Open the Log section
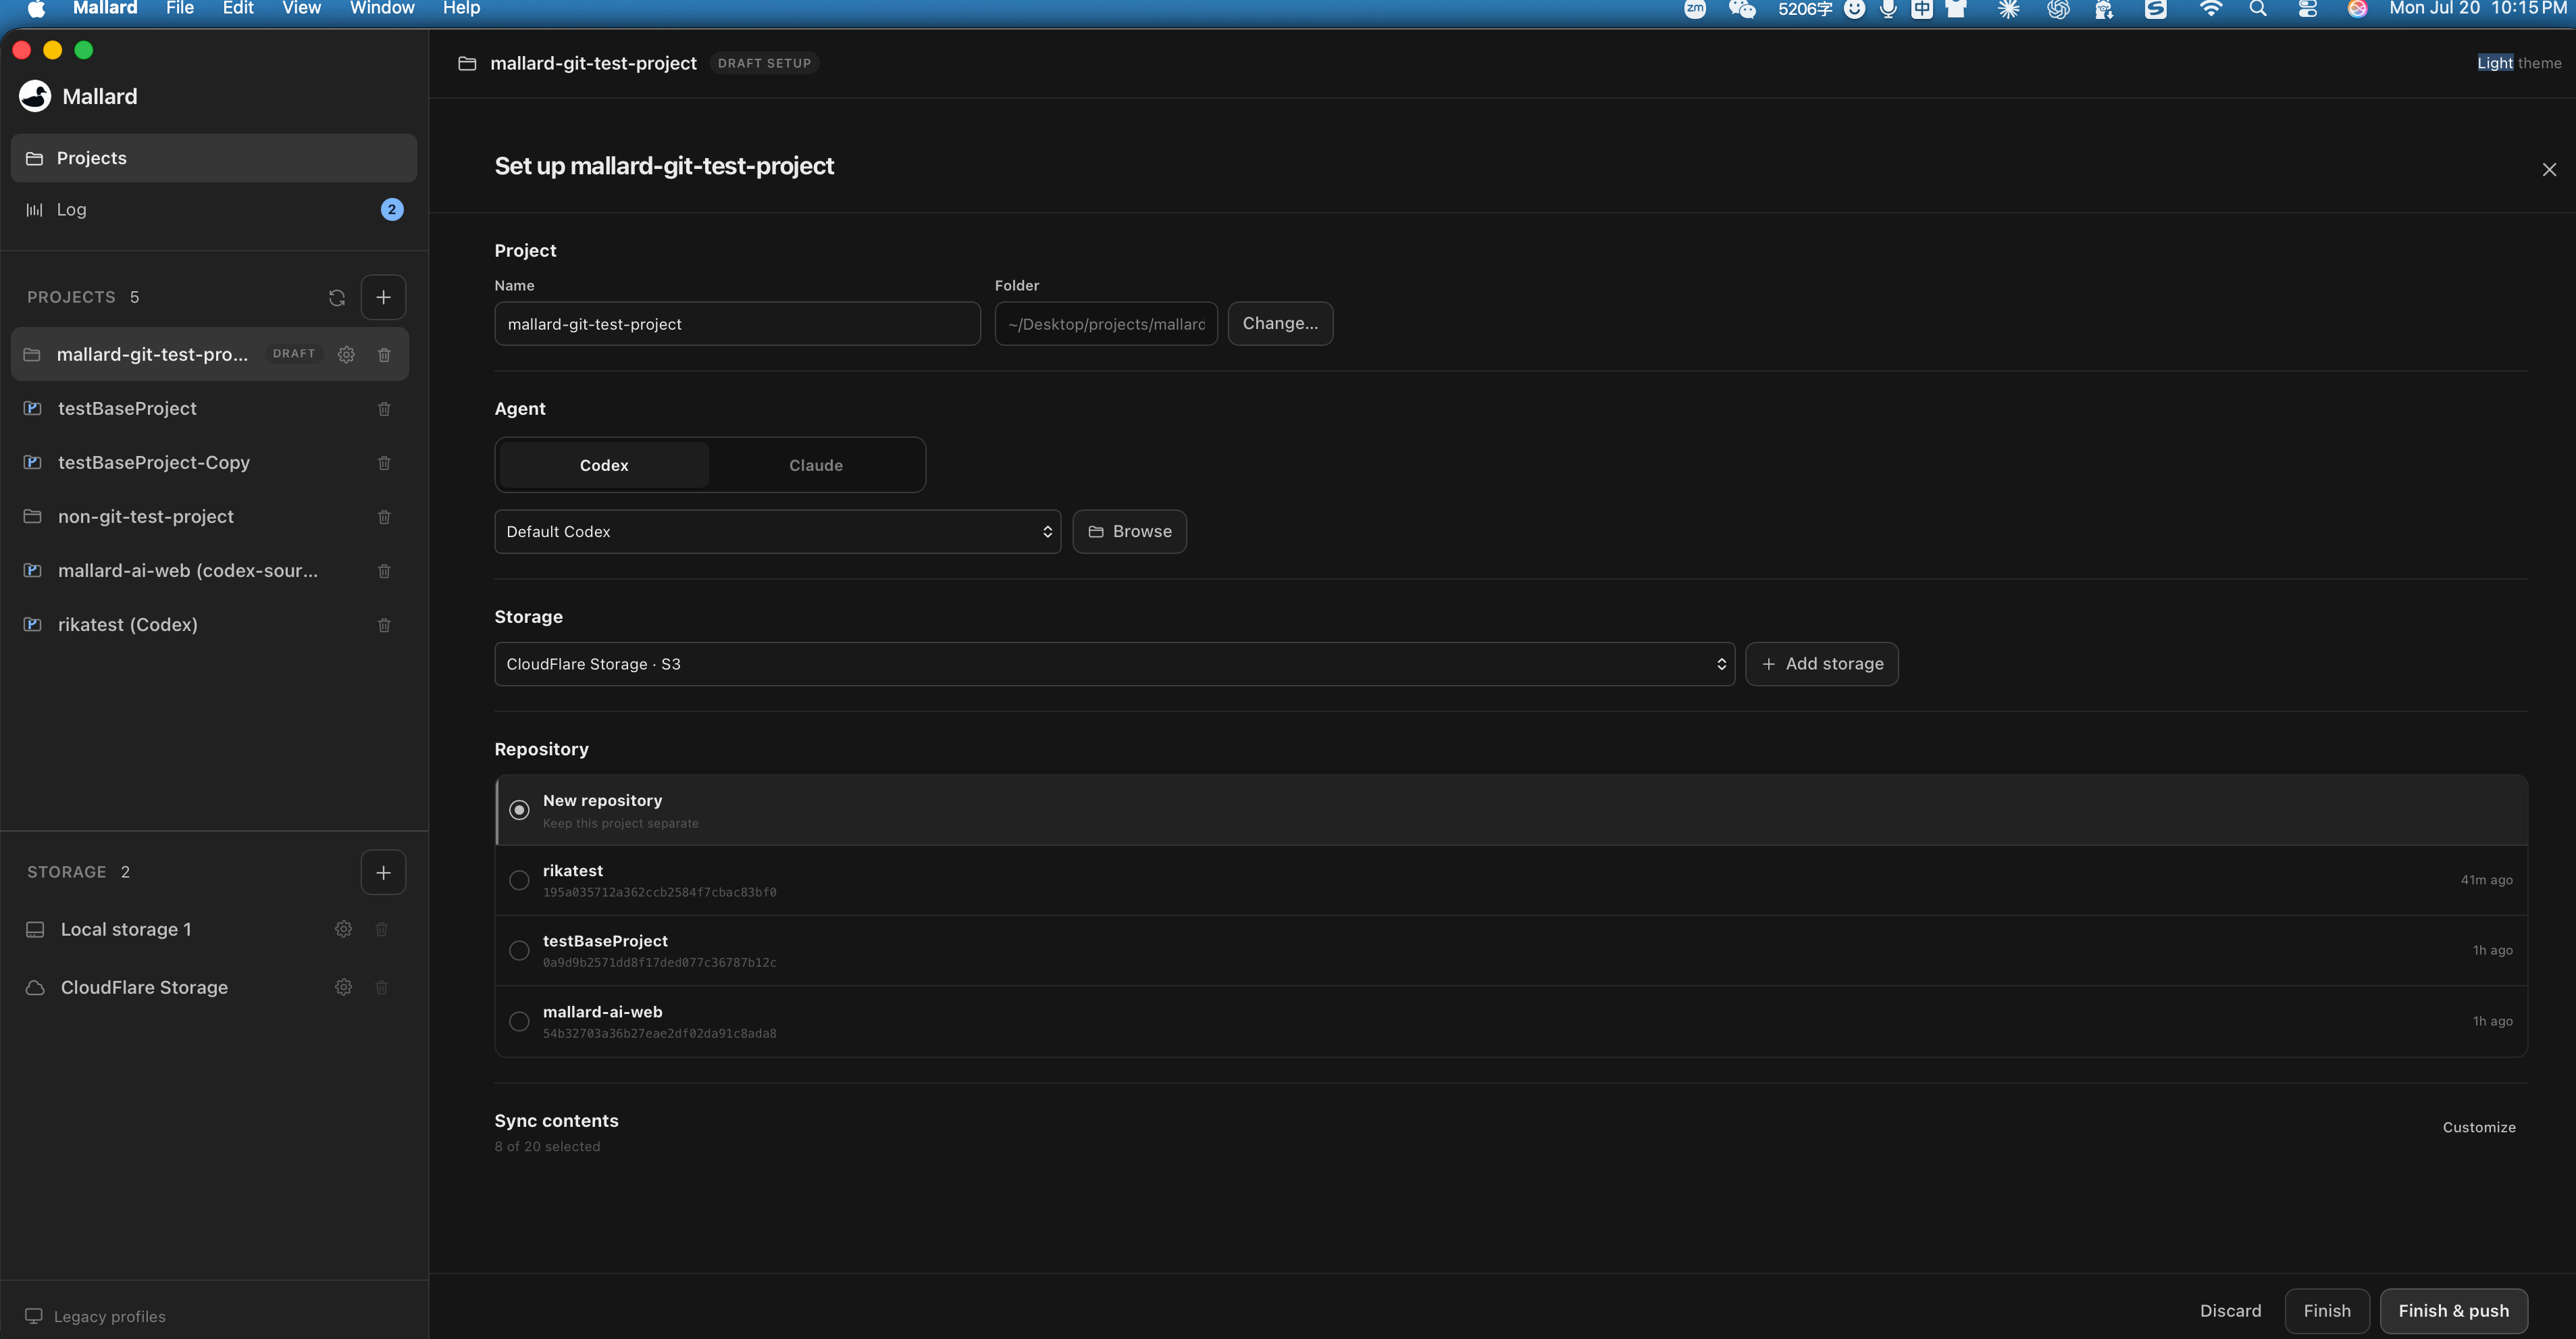The image size is (2576, 1339). [214, 209]
